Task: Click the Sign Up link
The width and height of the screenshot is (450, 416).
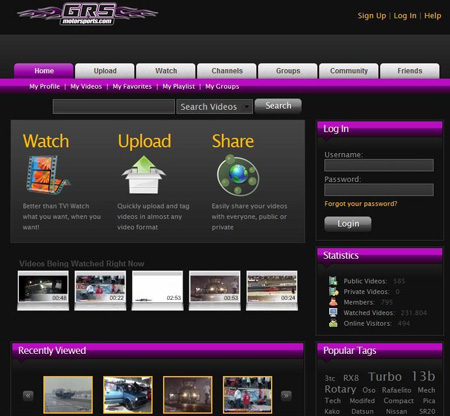Action: [372, 16]
